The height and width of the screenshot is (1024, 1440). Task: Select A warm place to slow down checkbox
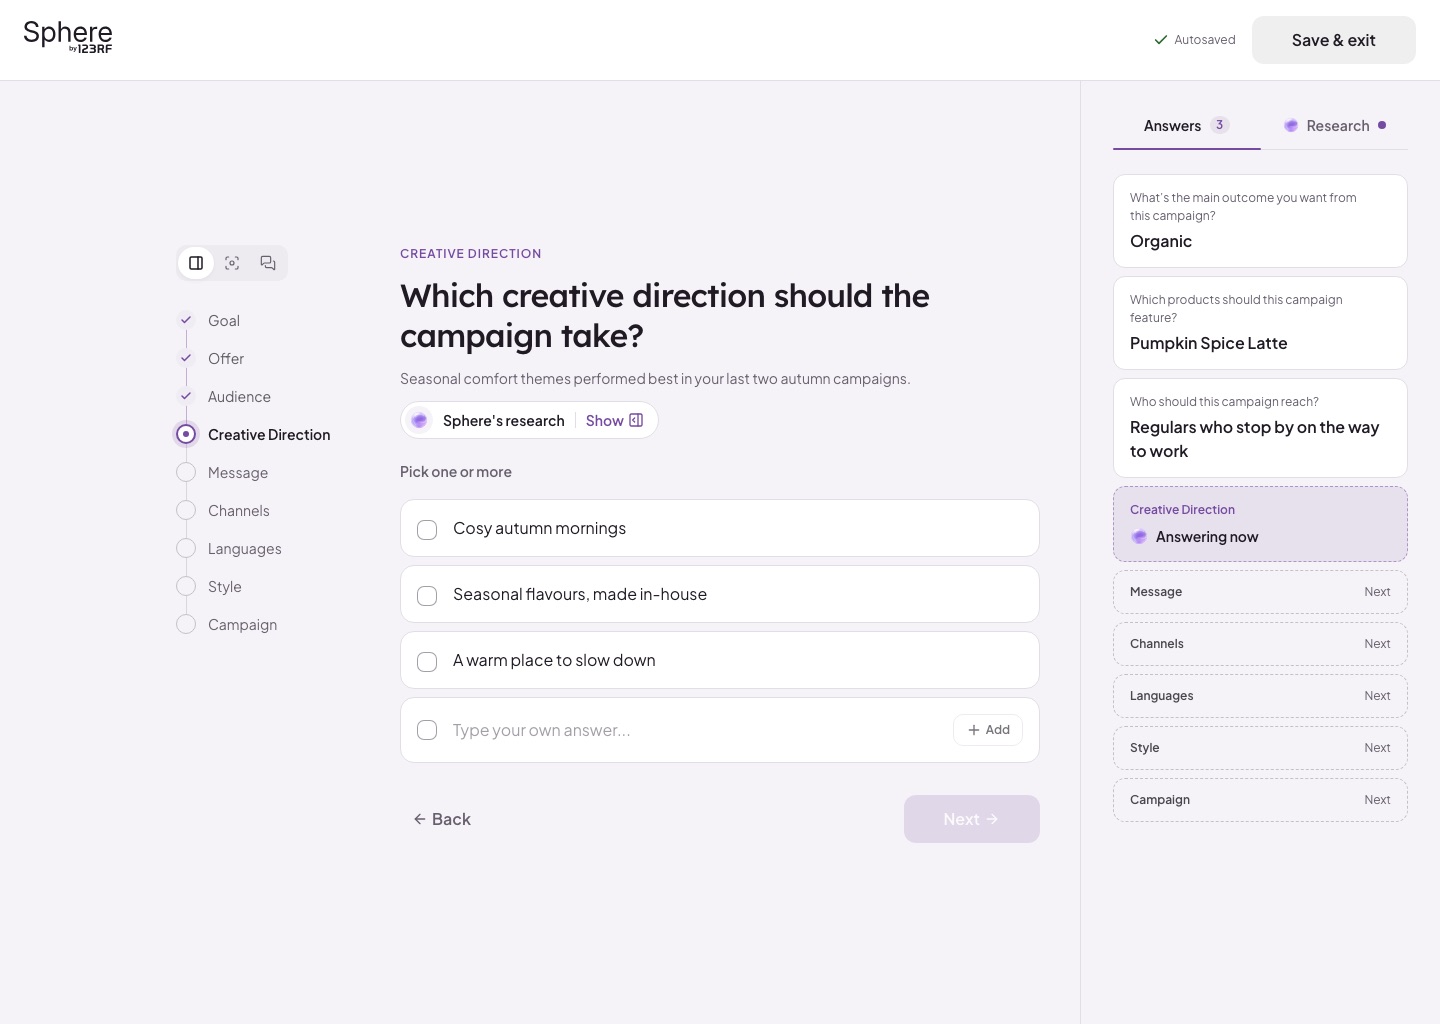coord(427,661)
